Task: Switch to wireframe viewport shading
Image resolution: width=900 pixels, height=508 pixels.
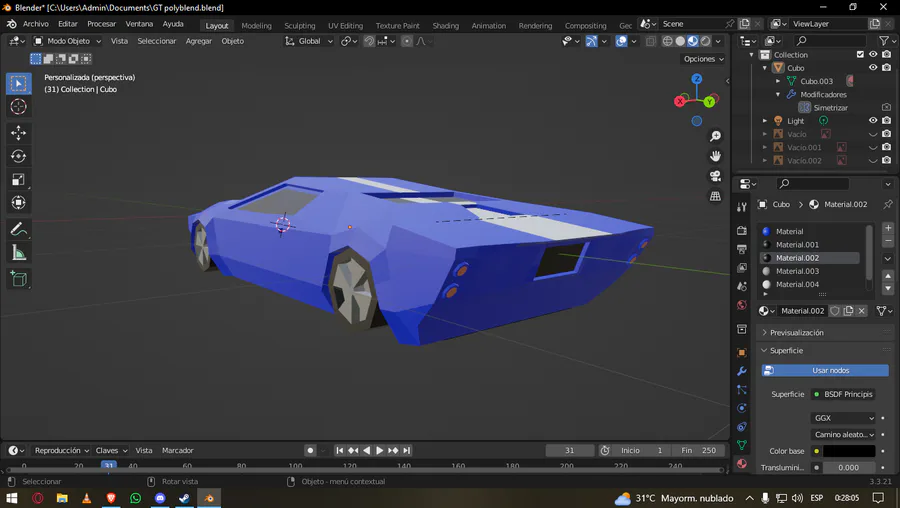Action: tap(668, 41)
